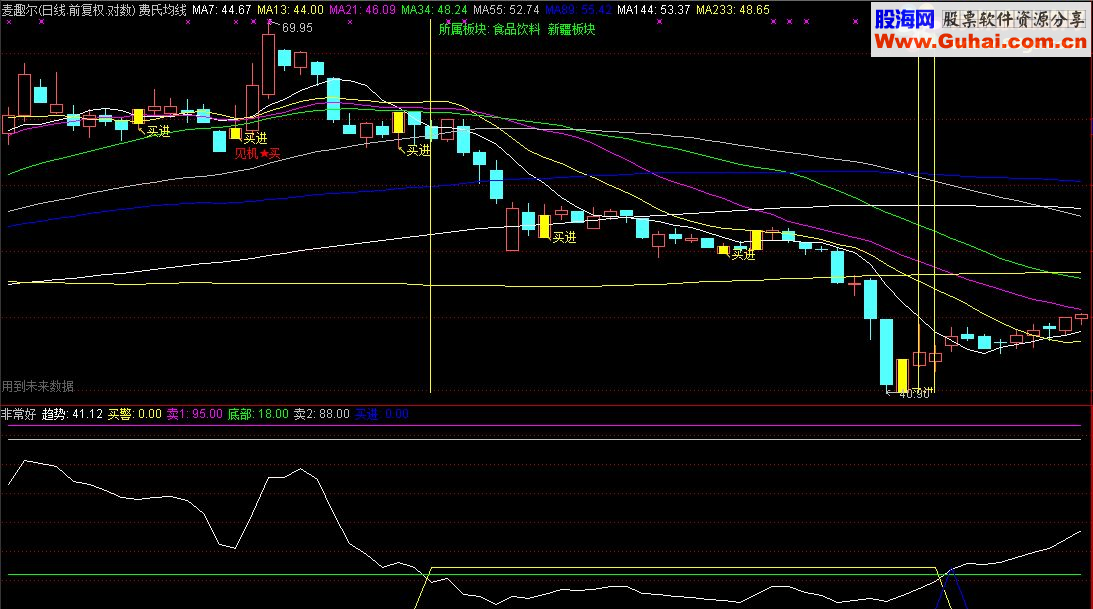Open the 新疆板块 sector link

[572, 29]
